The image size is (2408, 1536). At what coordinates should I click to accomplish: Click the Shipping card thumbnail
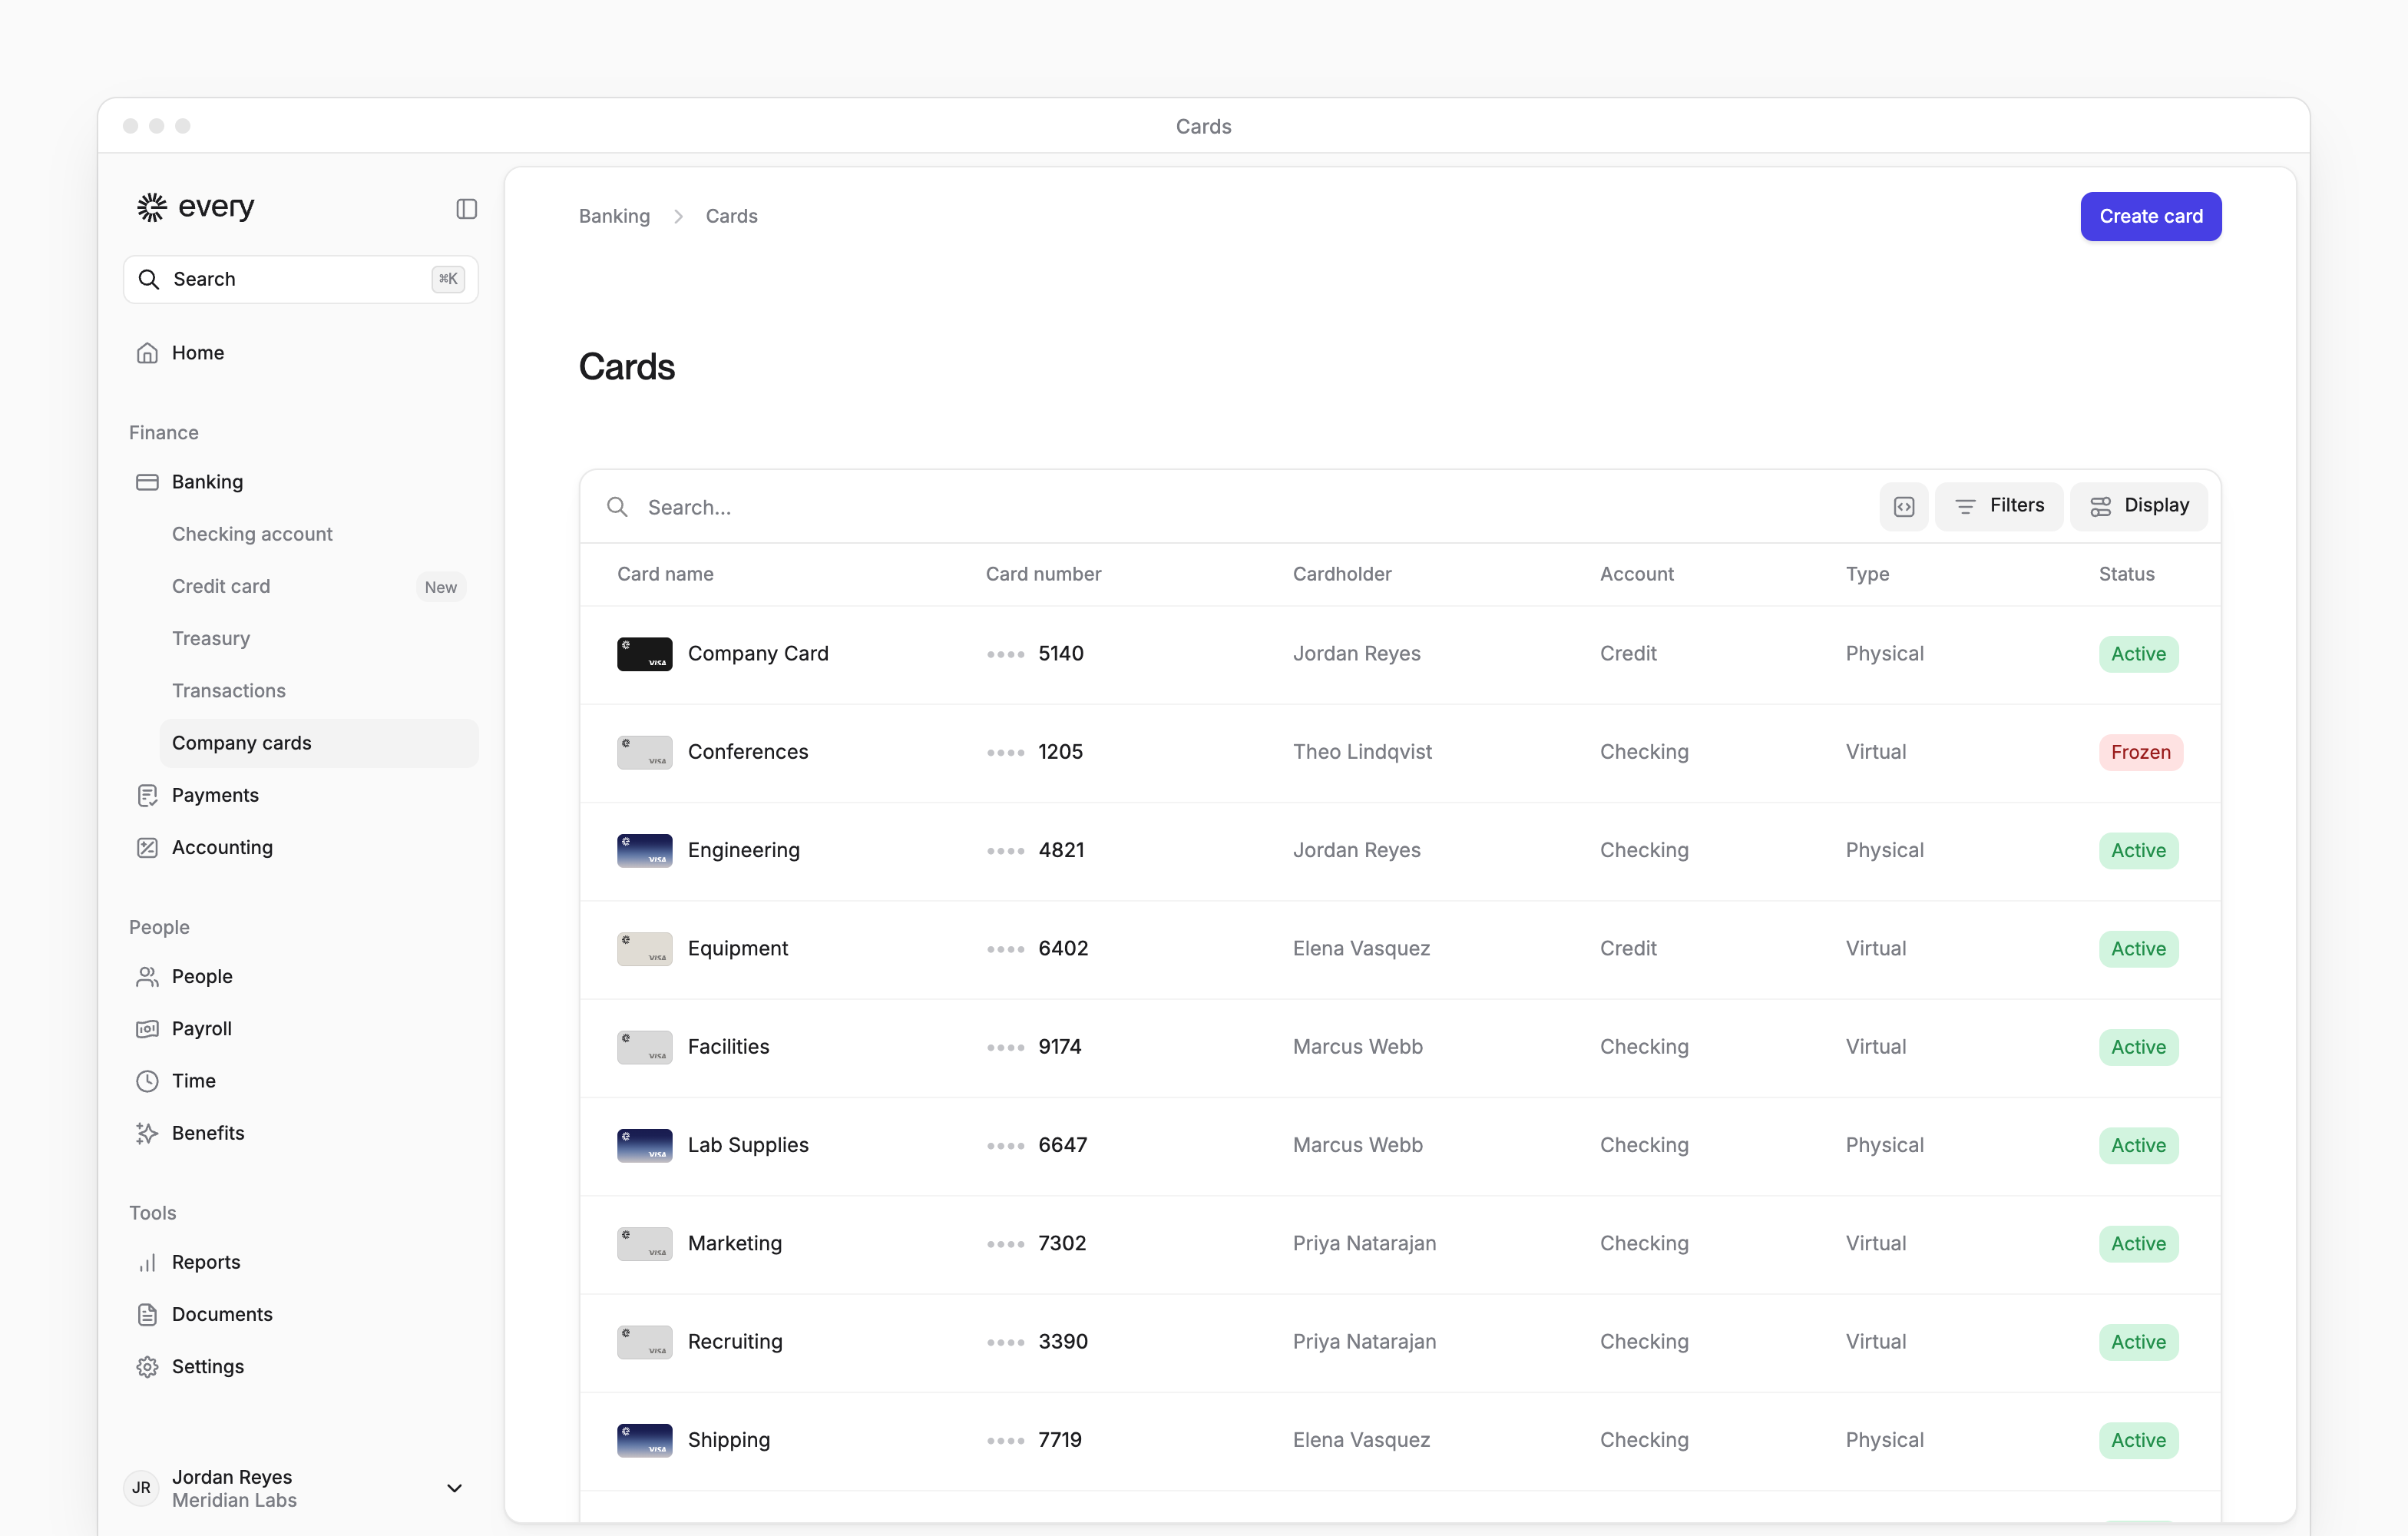point(644,1440)
